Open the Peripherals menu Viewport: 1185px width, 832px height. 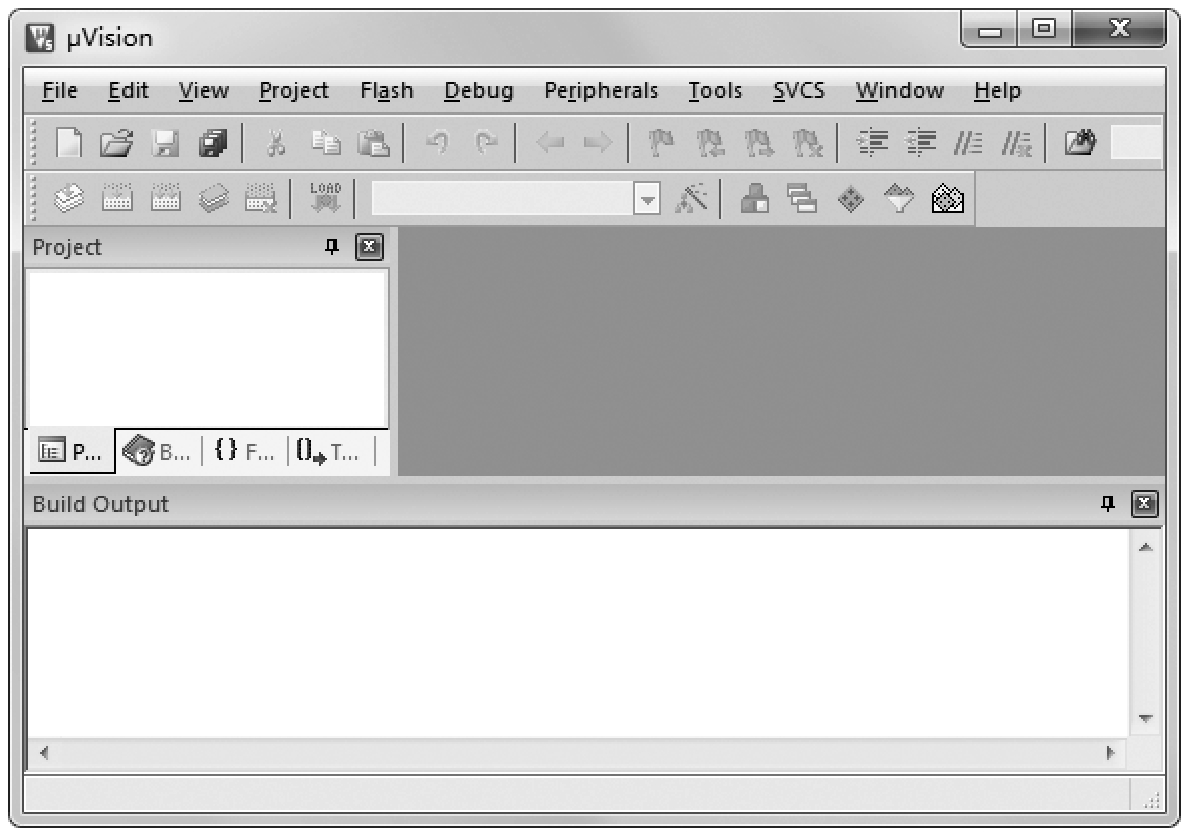point(601,91)
